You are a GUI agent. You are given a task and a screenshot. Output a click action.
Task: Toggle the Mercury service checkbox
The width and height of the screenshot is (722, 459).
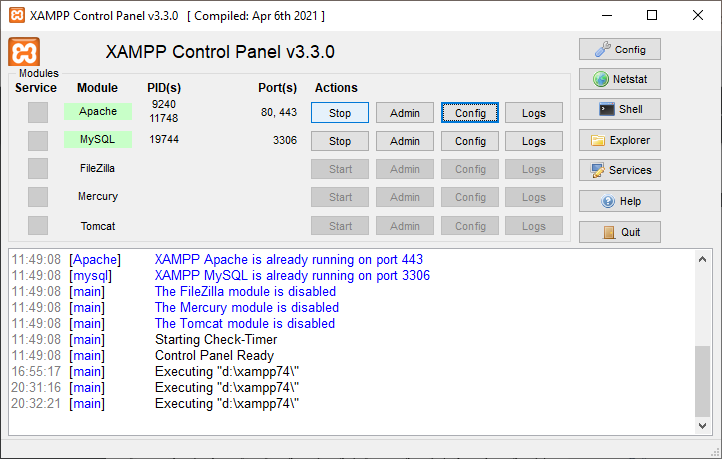click(38, 197)
